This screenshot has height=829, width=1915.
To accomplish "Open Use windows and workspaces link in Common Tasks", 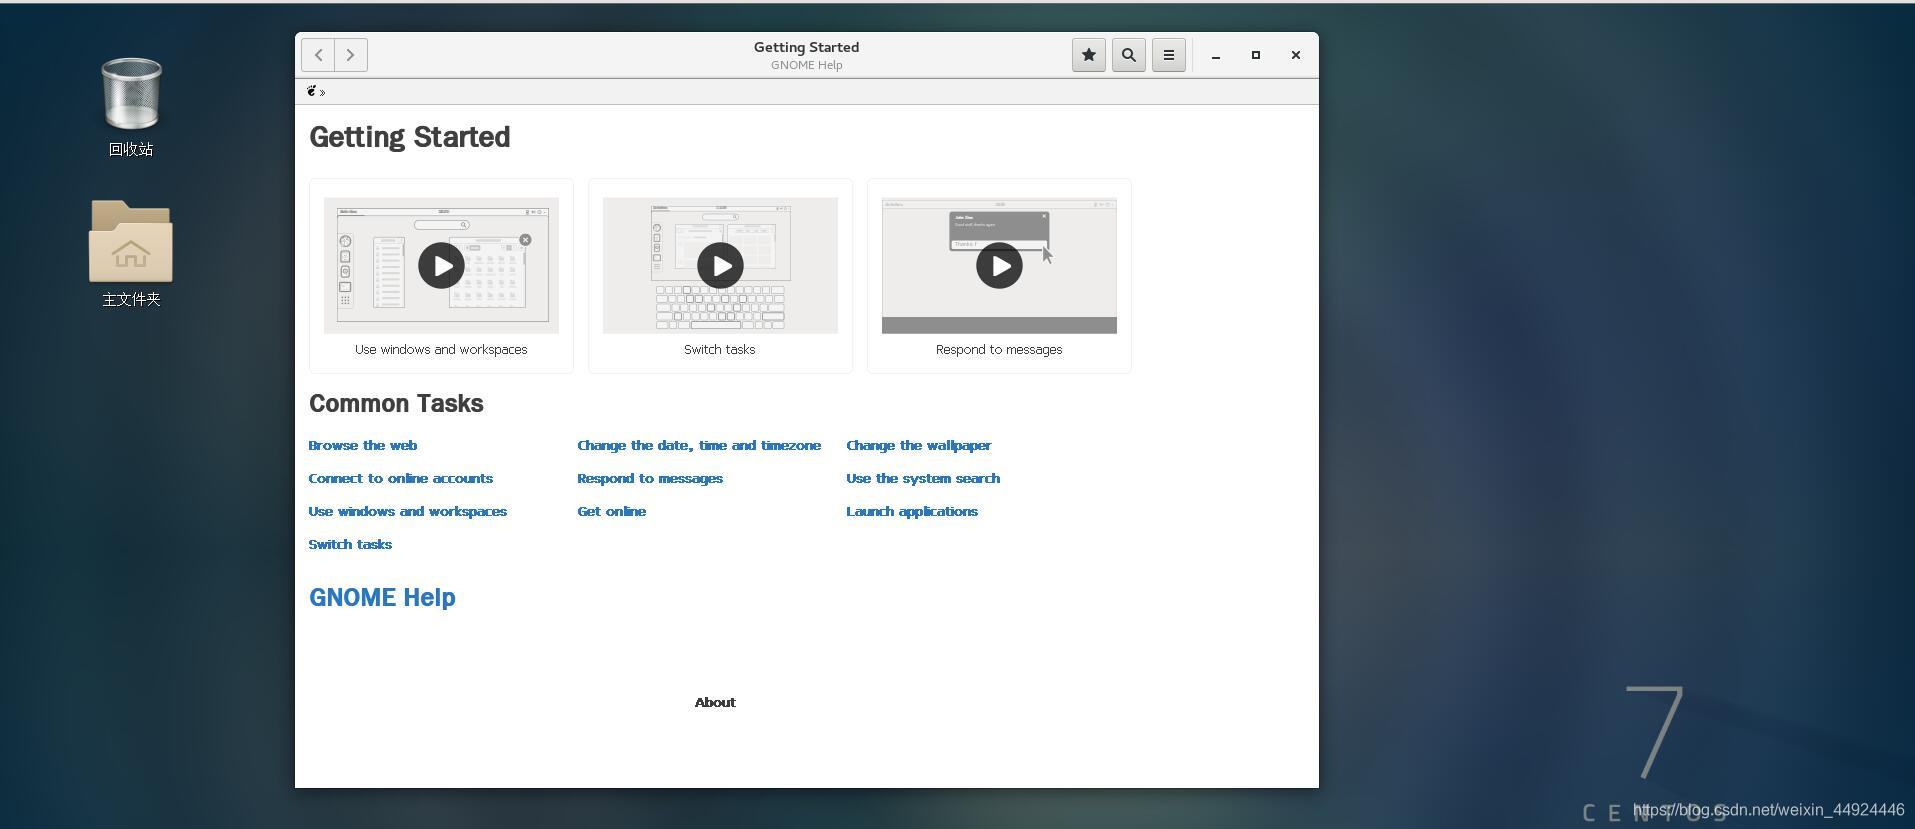I will pyautogui.click(x=408, y=512).
